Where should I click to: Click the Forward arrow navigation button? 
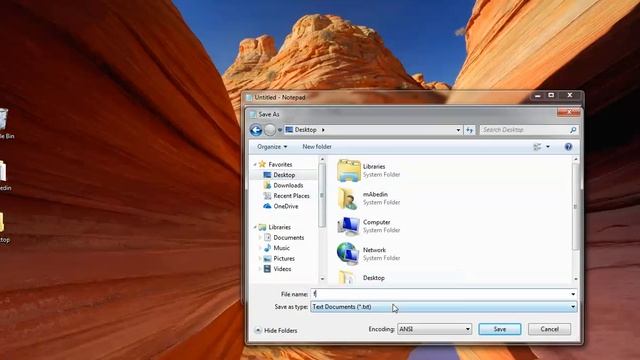click(x=270, y=130)
